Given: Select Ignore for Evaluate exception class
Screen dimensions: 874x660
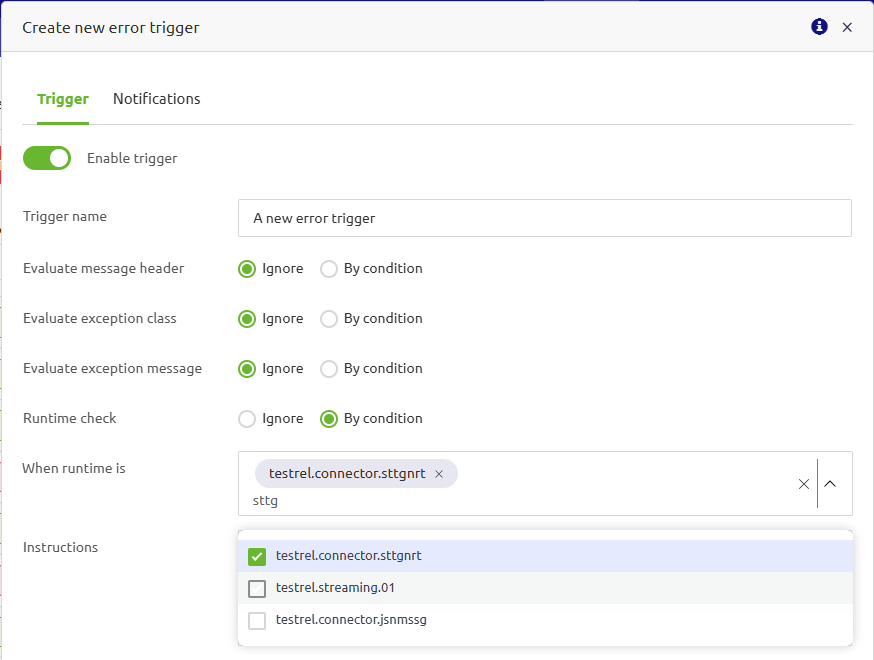Looking at the screenshot, I should 247,319.
